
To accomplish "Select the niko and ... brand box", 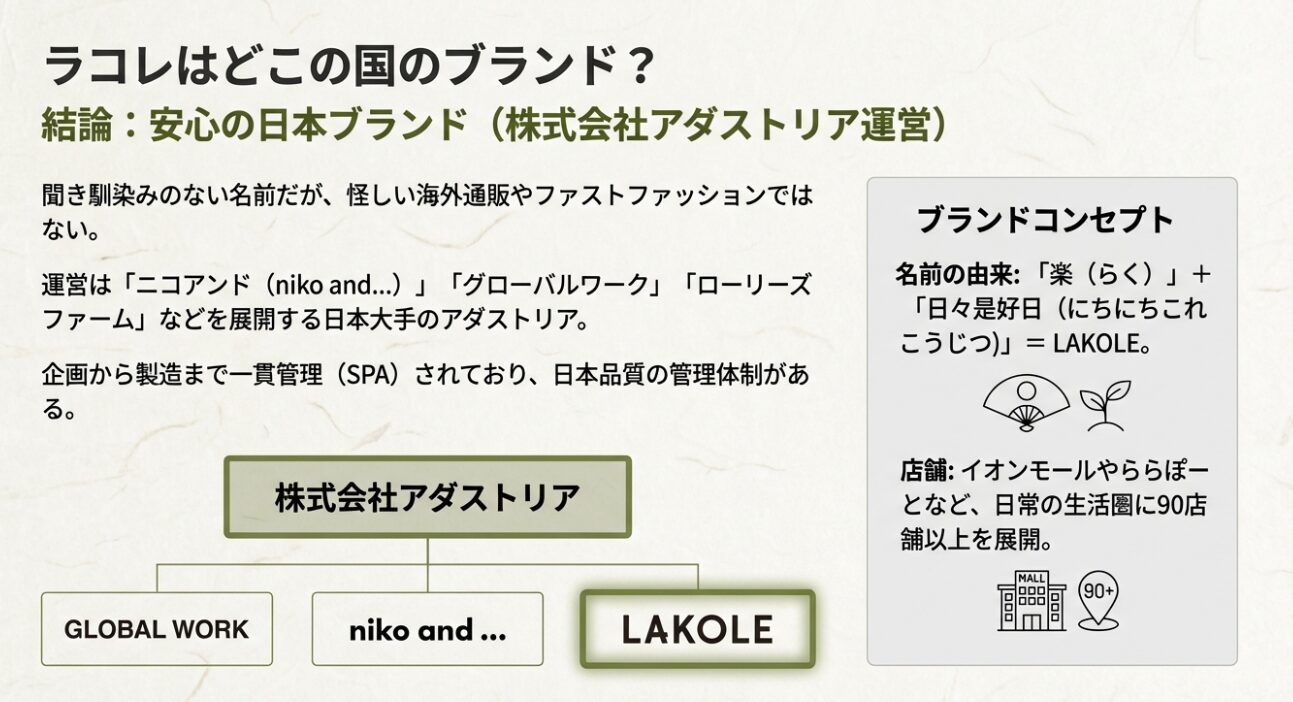I will click(427, 629).
